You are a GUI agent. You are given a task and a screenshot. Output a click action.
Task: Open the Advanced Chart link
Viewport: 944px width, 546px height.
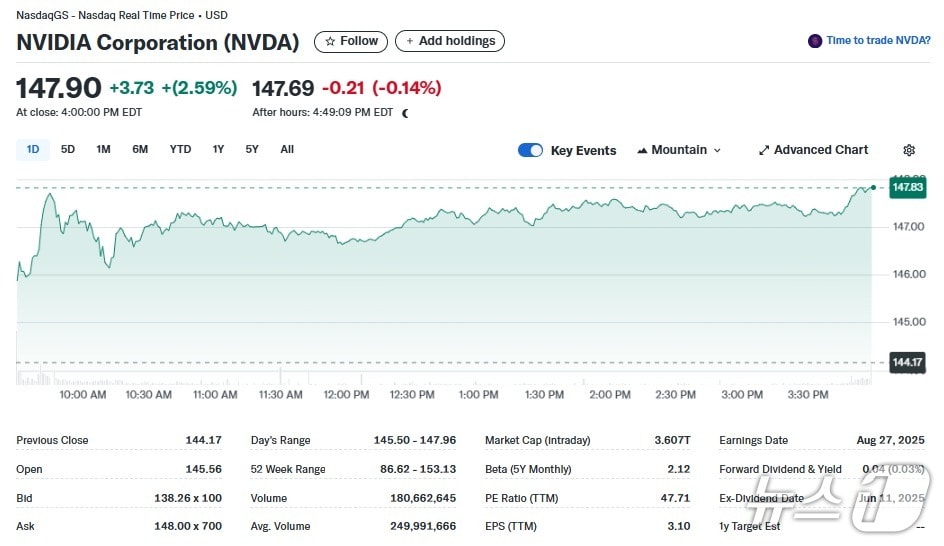coord(821,150)
